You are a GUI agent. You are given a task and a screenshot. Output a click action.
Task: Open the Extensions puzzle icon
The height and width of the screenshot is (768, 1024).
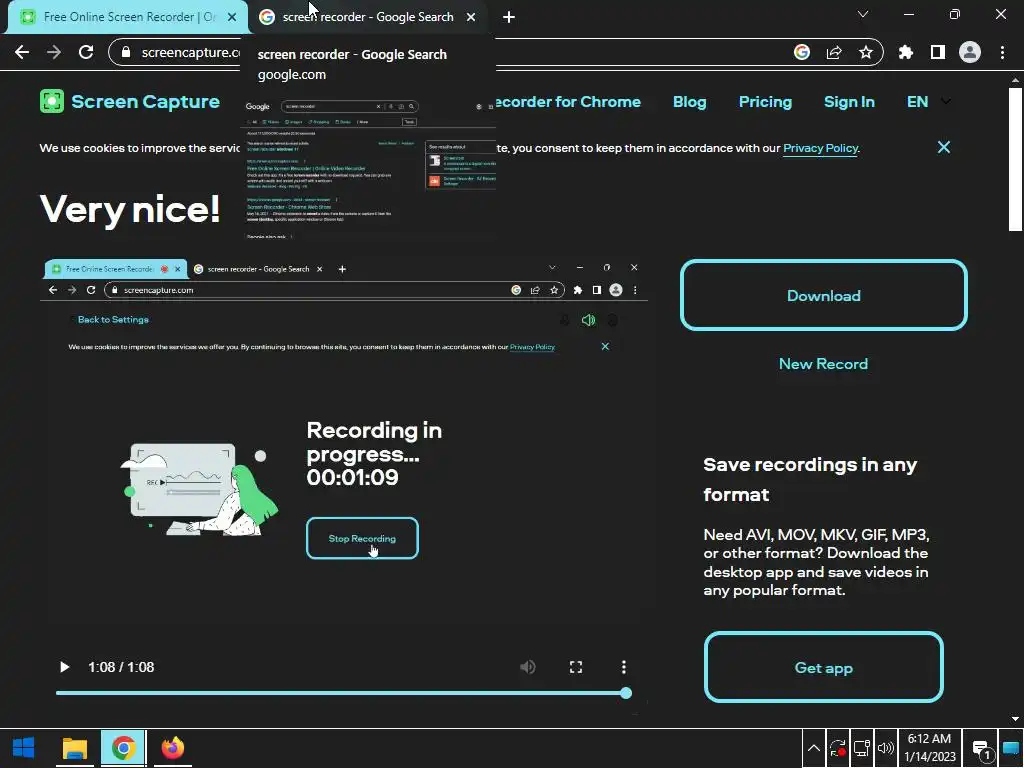tap(906, 52)
